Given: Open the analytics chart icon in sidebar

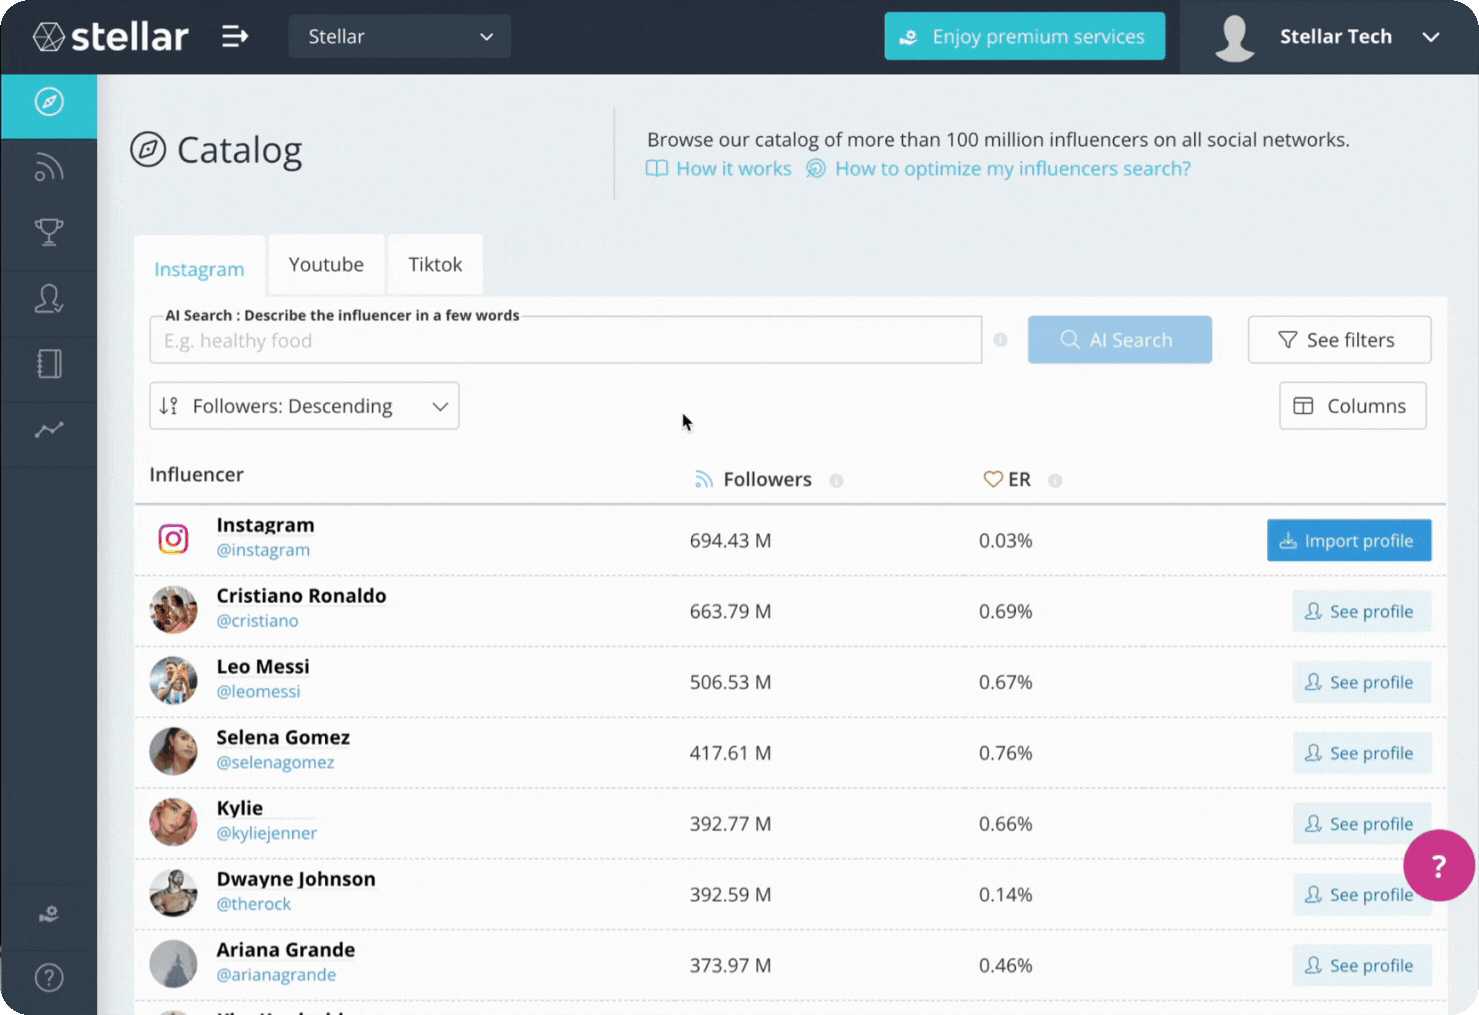Looking at the screenshot, I should [49, 430].
